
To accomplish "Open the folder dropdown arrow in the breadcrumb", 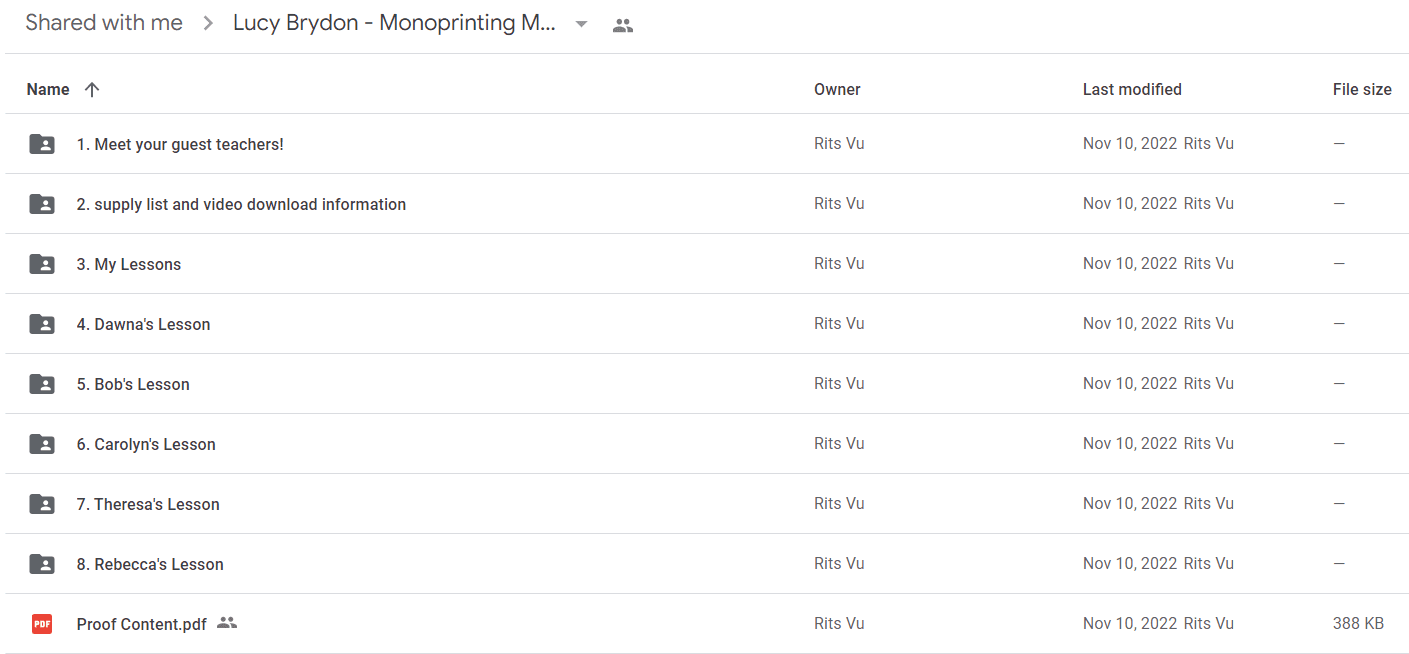I will coord(581,24).
